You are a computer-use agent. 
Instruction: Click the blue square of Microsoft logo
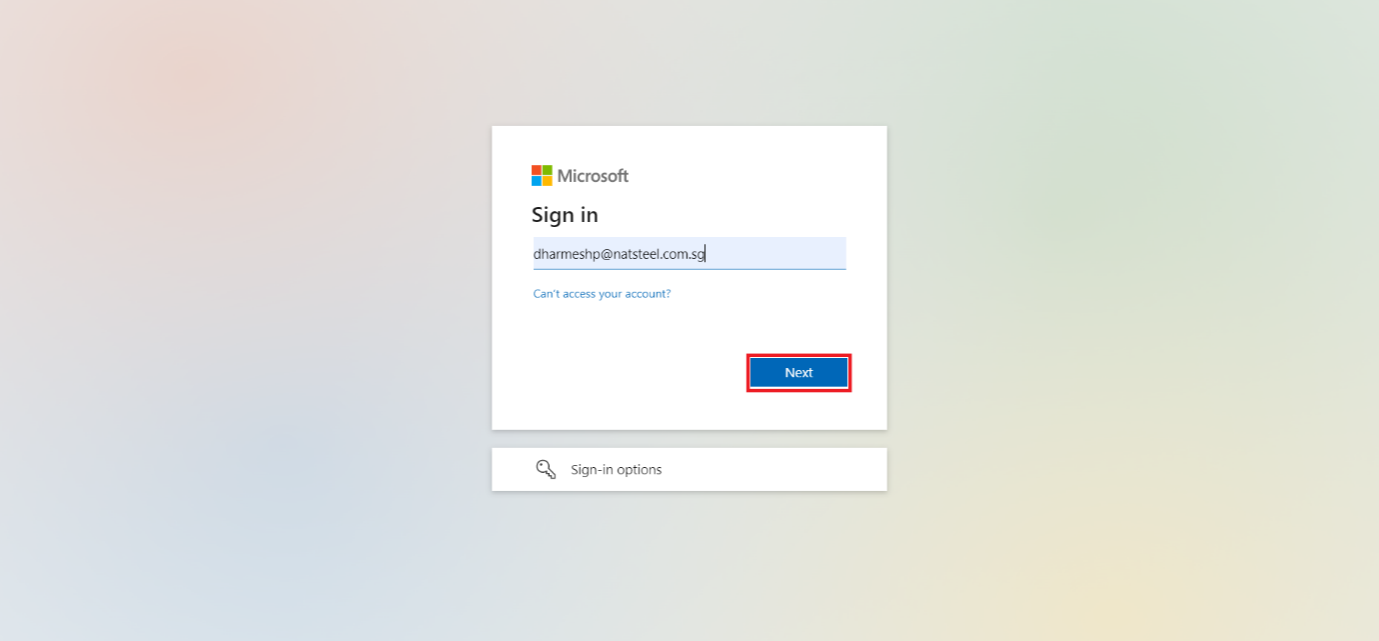tap(537, 181)
